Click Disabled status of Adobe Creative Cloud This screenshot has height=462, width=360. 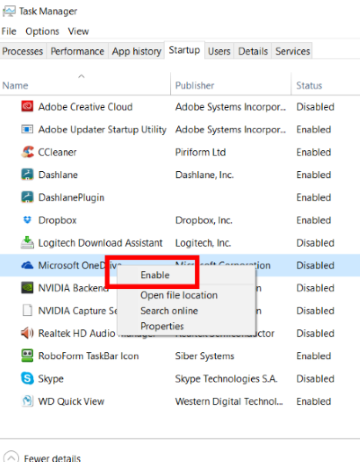pyautogui.click(x=315, y=107)
